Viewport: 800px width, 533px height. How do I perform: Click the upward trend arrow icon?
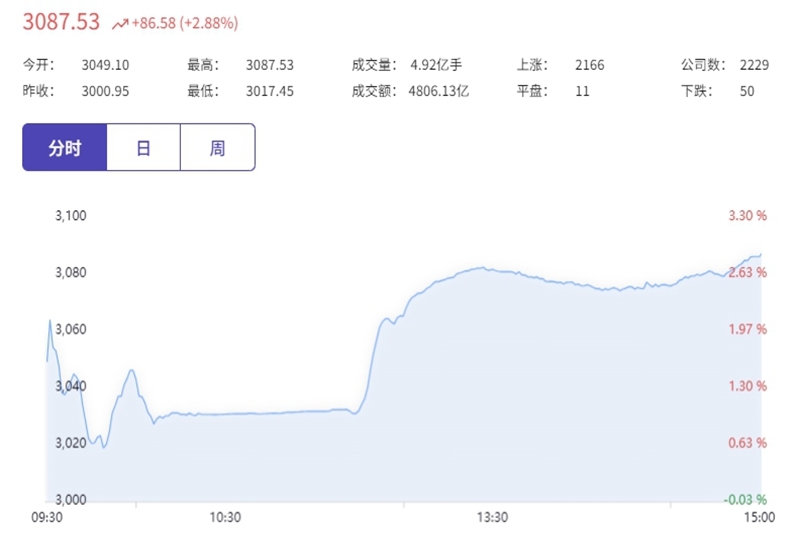(120, 23)
